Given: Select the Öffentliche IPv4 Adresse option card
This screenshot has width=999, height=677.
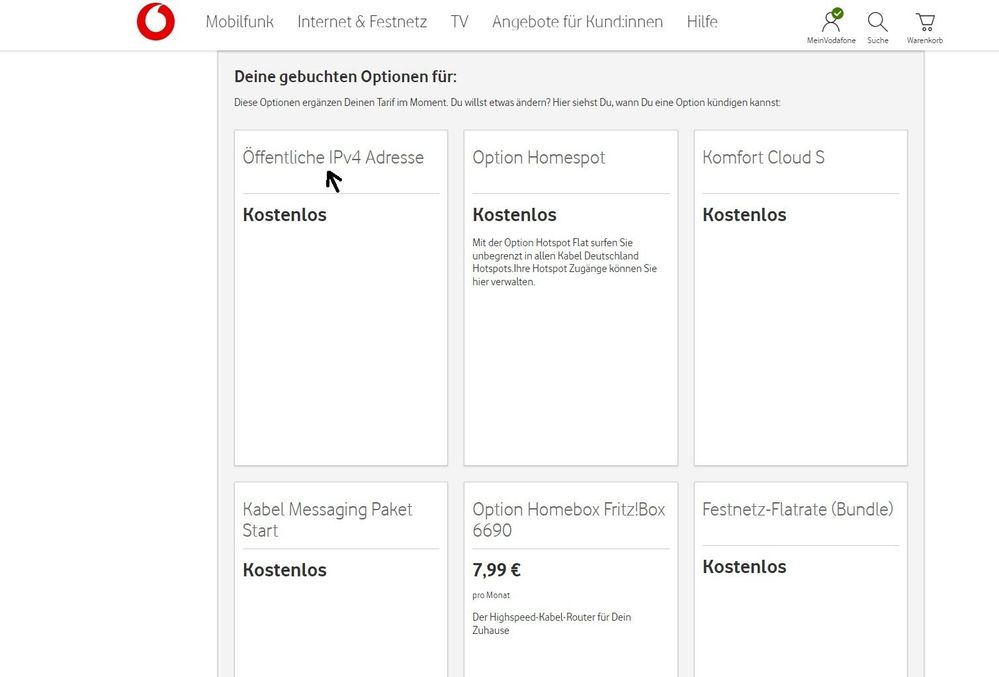Looking at the screenshot, I should [340, 295].
